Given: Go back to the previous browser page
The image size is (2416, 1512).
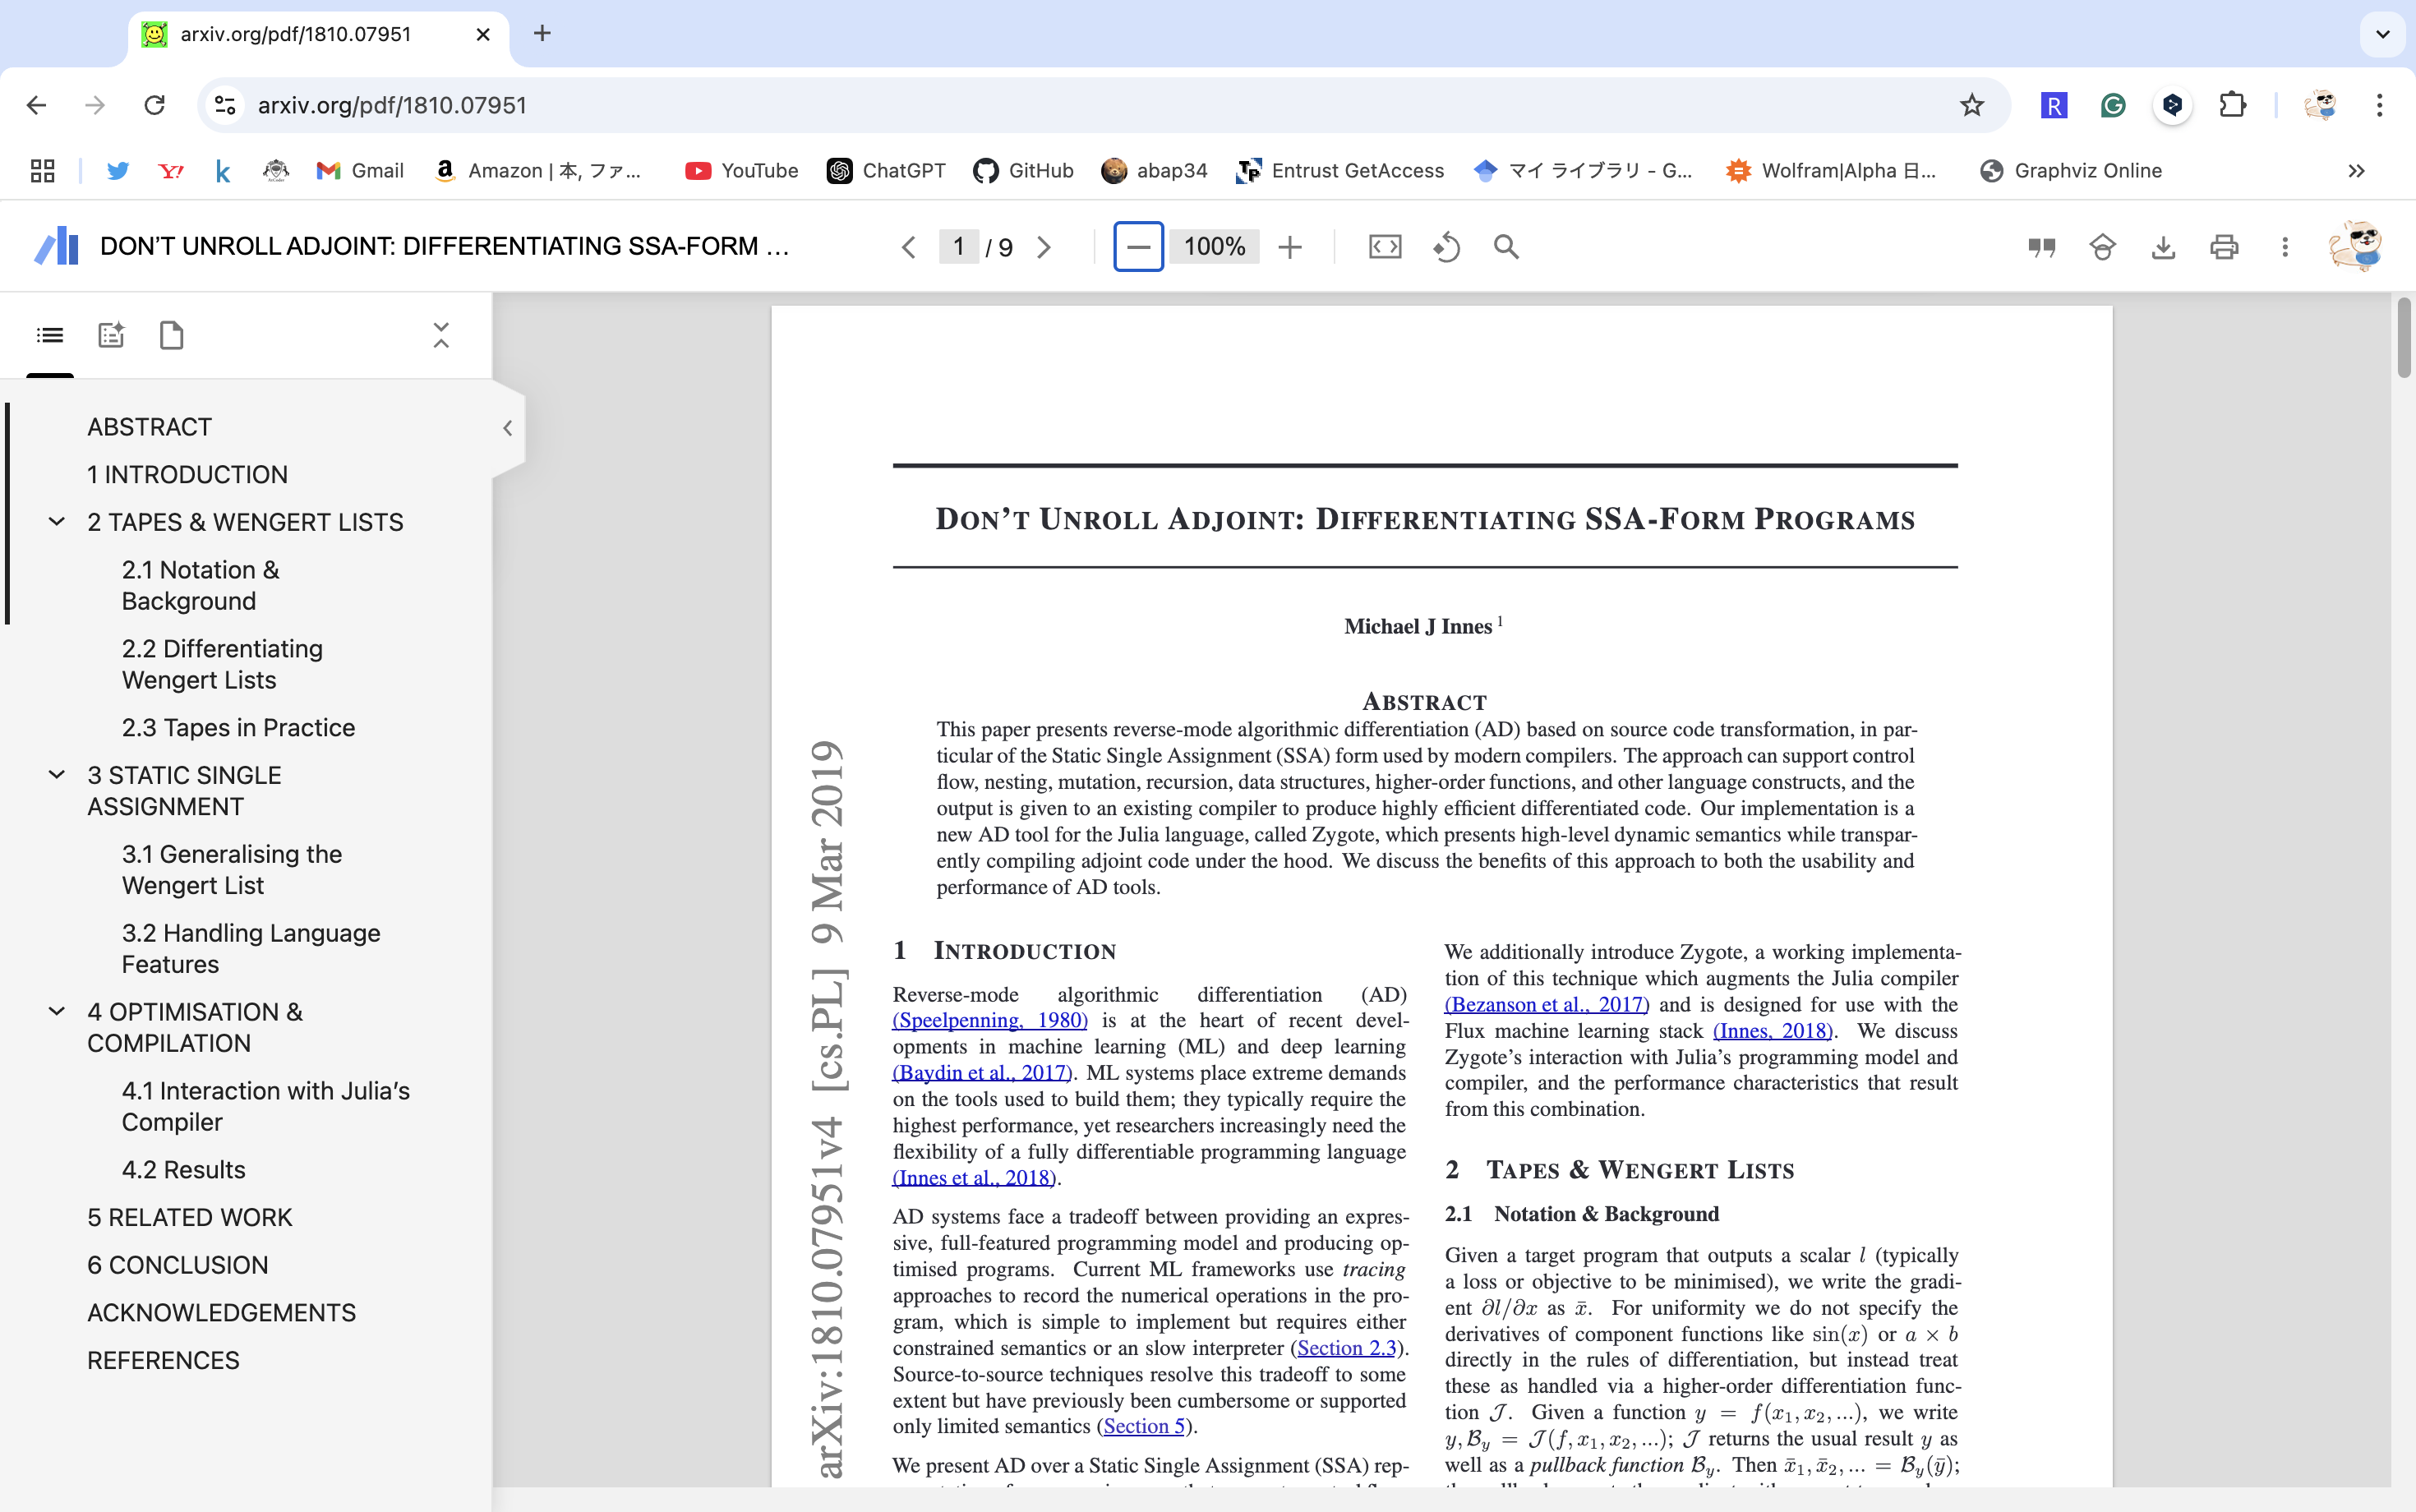Looking at the screenshot, I should point(37,105).
